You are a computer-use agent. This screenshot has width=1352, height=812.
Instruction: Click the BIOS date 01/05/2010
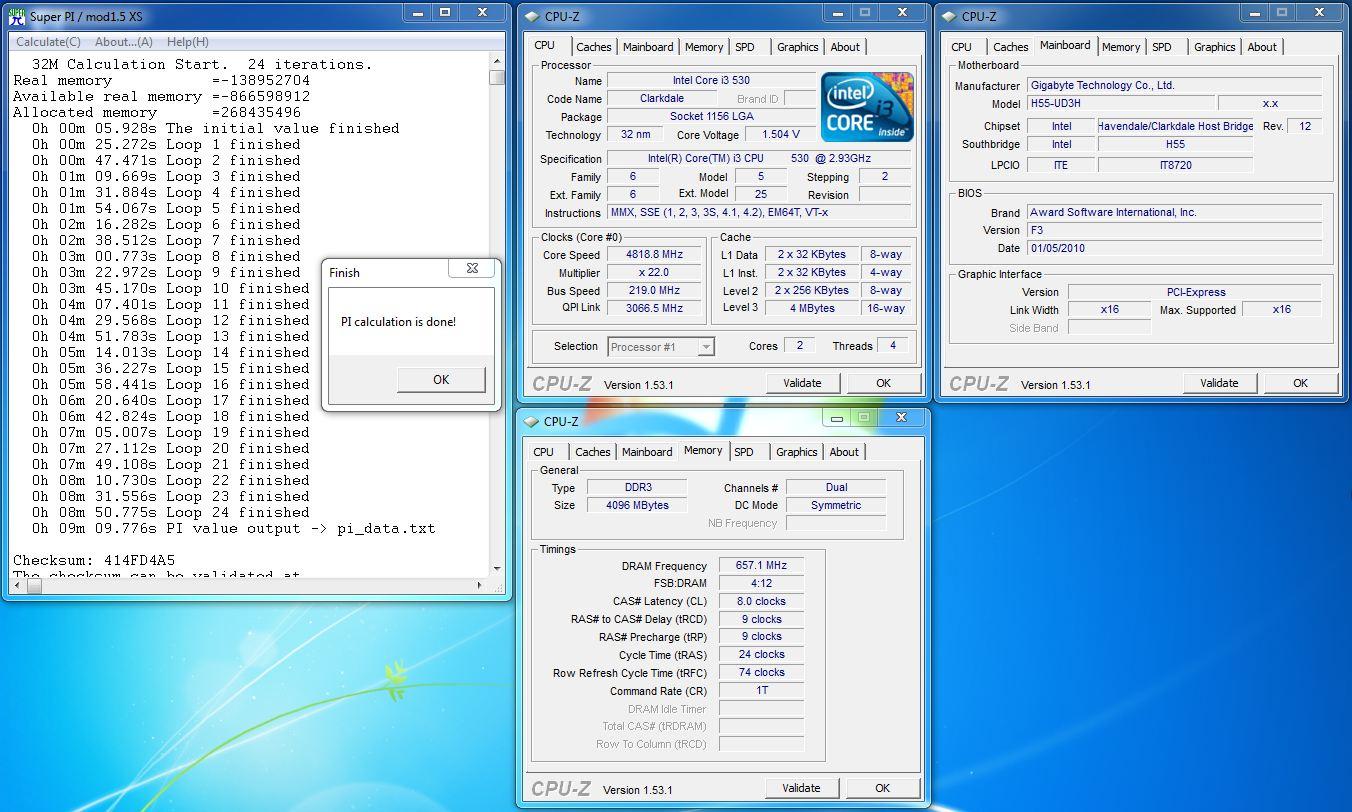pyautogui.click(x=1174, y=248)
